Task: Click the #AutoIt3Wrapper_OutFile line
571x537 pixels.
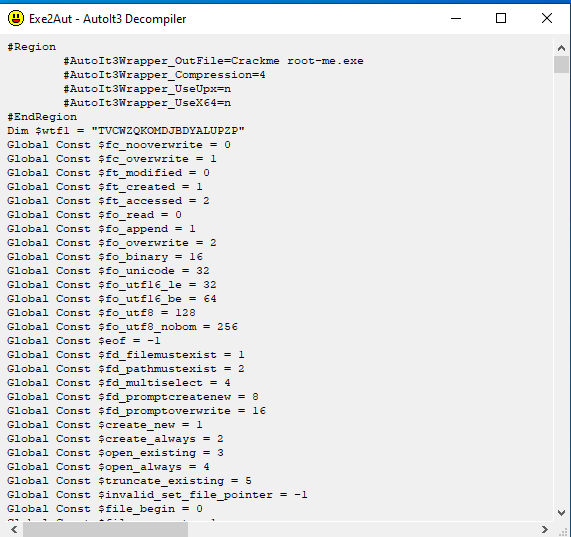Action: 213,61
